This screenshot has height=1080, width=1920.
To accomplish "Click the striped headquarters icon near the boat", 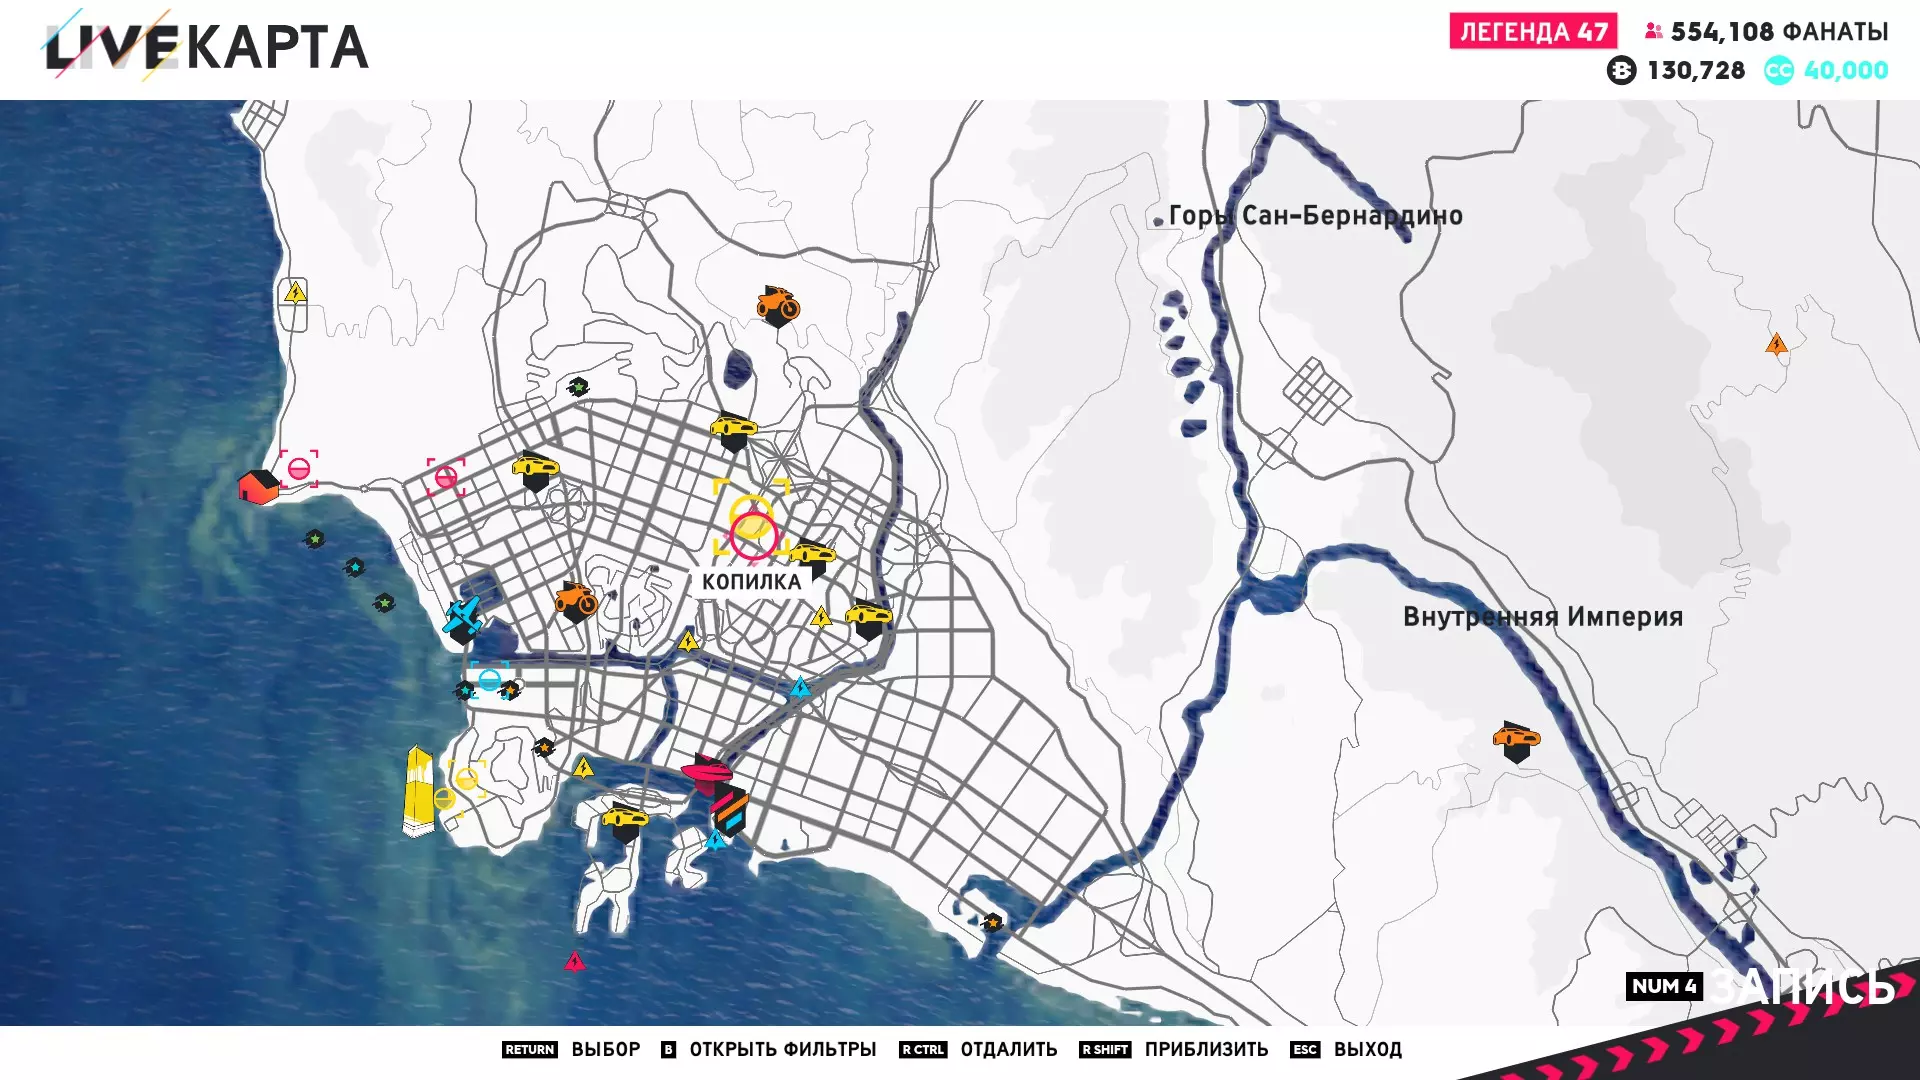I will [730, 810].
